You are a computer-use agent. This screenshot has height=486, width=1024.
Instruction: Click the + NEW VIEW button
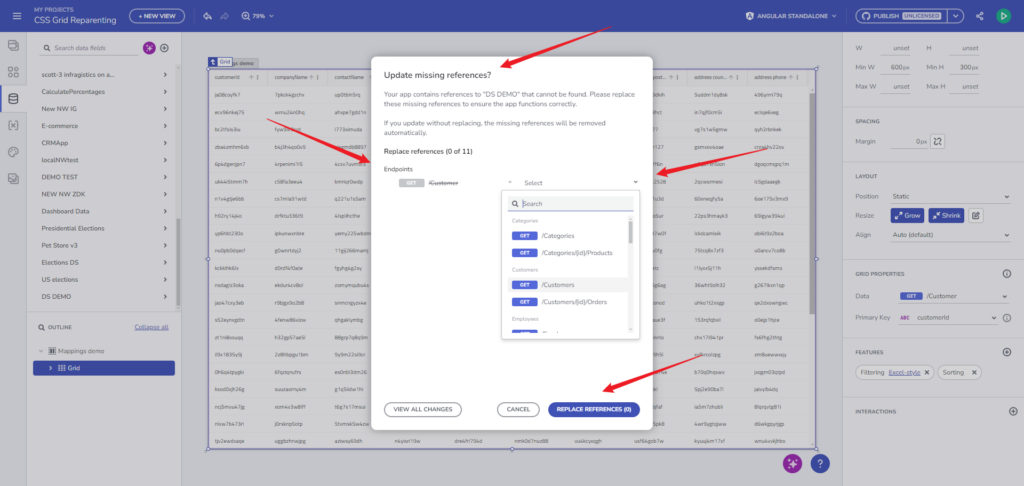coord(157,16)
